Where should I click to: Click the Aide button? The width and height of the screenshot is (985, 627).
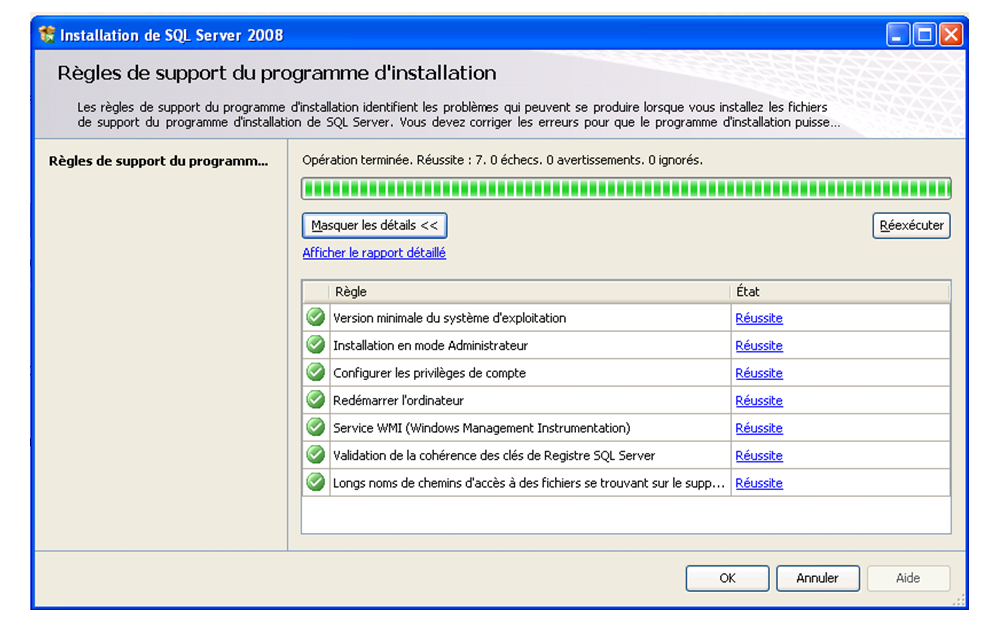click(908, 578)
